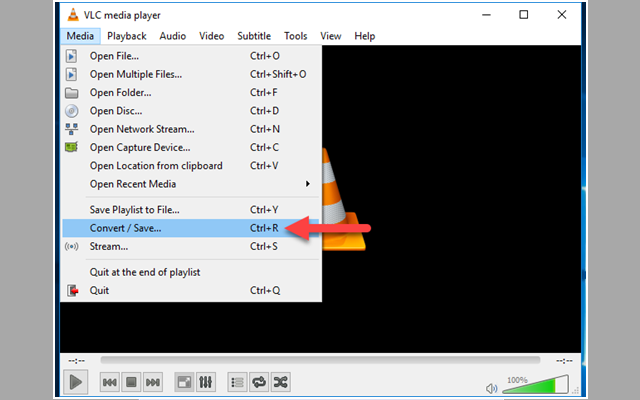
Task: Click the Next media button
Action: click(x=153, y=382)
